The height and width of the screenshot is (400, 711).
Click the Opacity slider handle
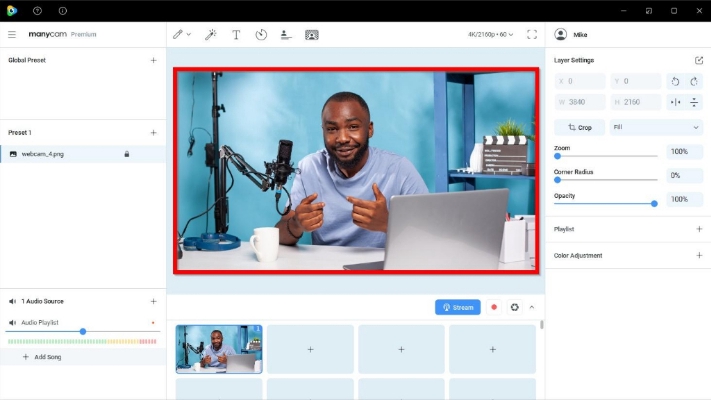click(654, 203)
